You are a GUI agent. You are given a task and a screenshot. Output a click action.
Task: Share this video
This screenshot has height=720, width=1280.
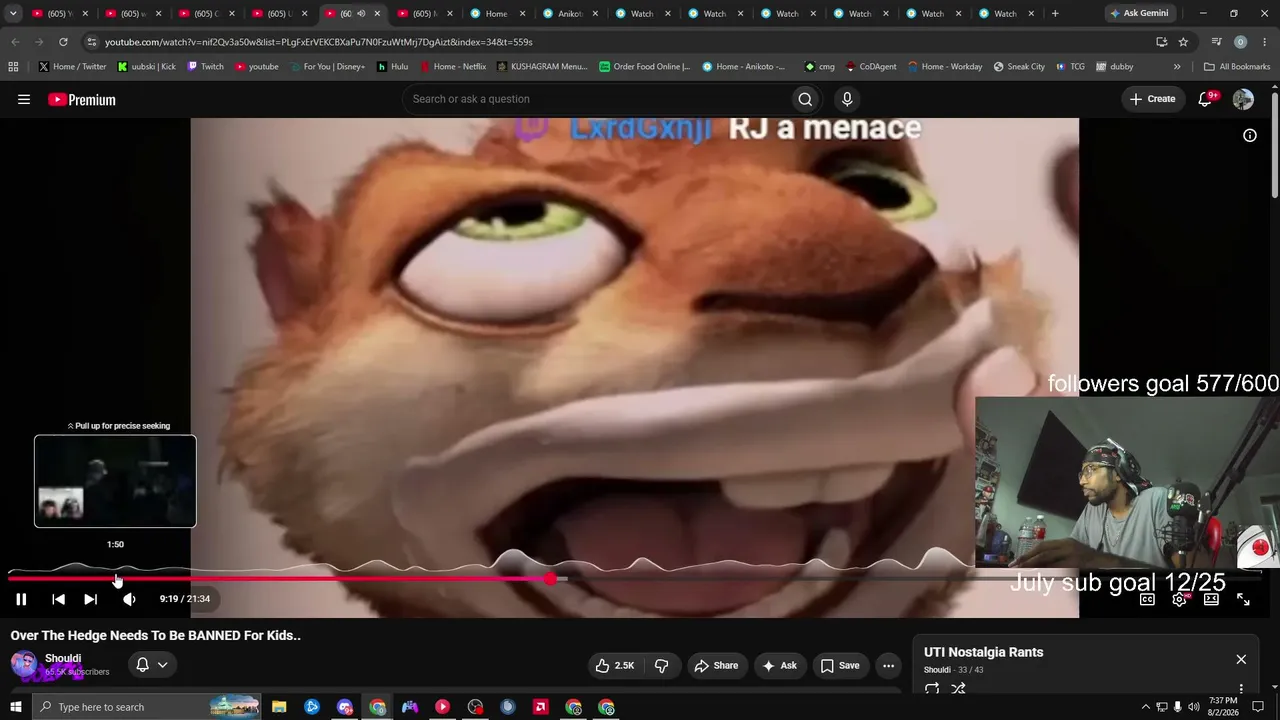[716, 665]
